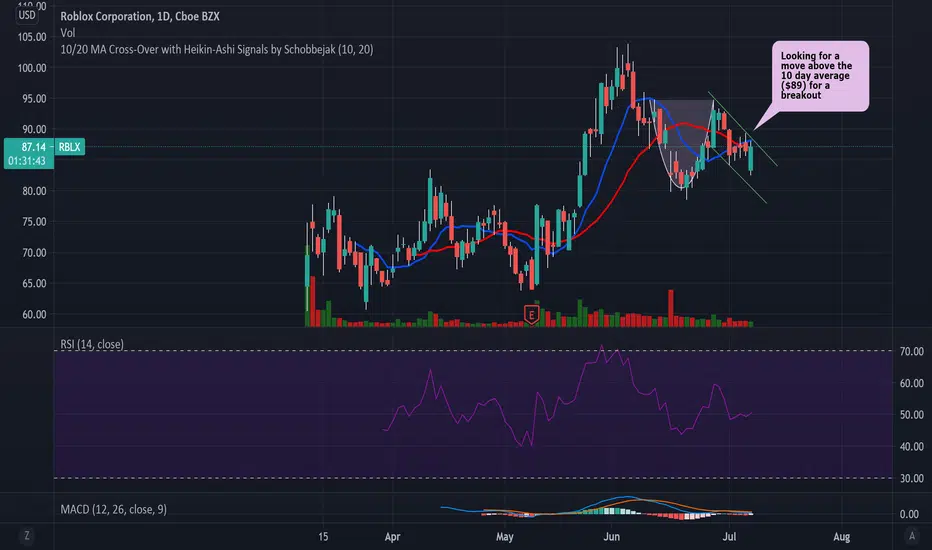Select the Vol indicator label

click(68, 33)
